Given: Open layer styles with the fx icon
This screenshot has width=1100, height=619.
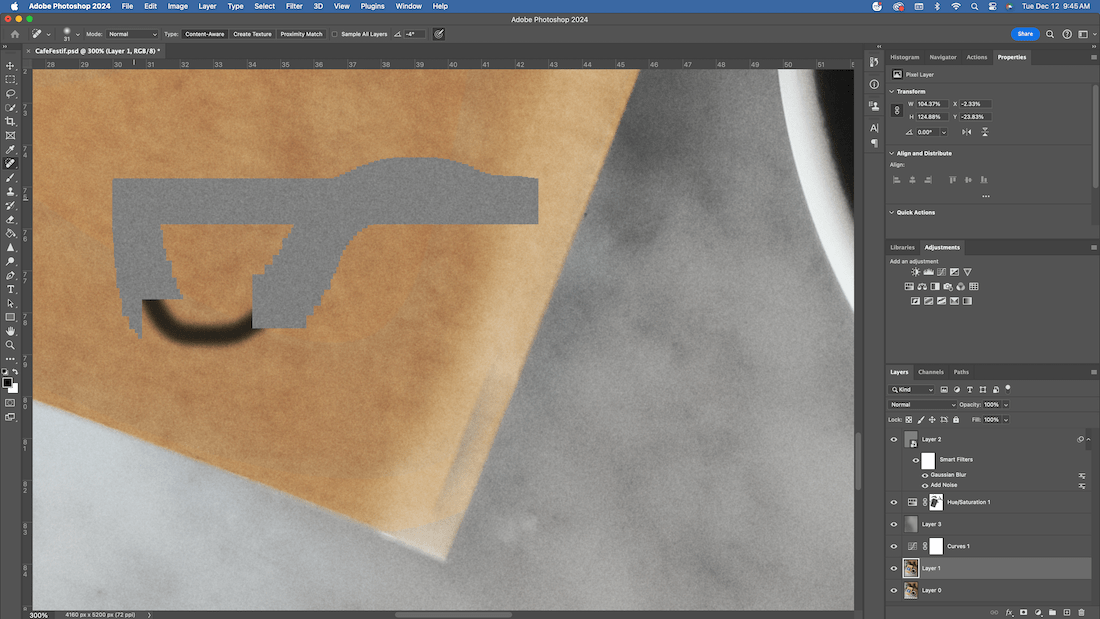Looking at the screenshot, I should (1007, 612).
